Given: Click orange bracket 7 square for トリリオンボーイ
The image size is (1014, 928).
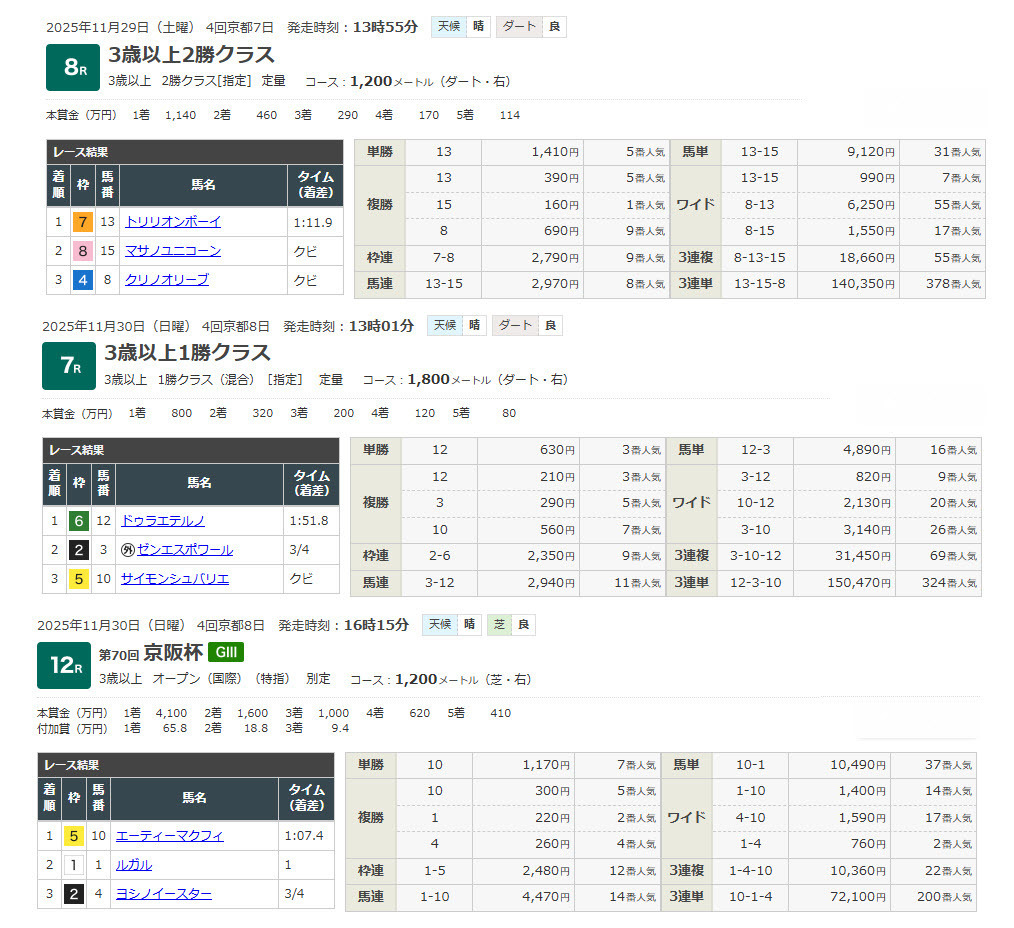Looking at the screenshot, I should pos(83,222).
